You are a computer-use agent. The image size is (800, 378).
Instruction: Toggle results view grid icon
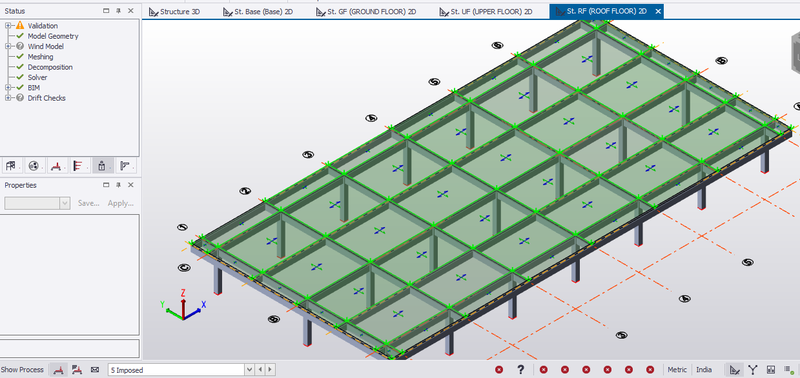coord(770,370)
